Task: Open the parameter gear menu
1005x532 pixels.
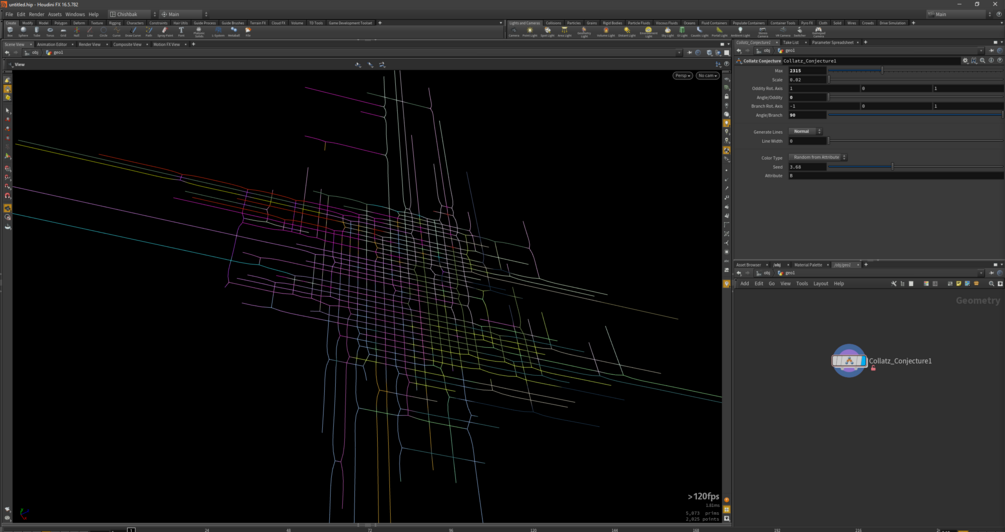Action: click(965, 61)
